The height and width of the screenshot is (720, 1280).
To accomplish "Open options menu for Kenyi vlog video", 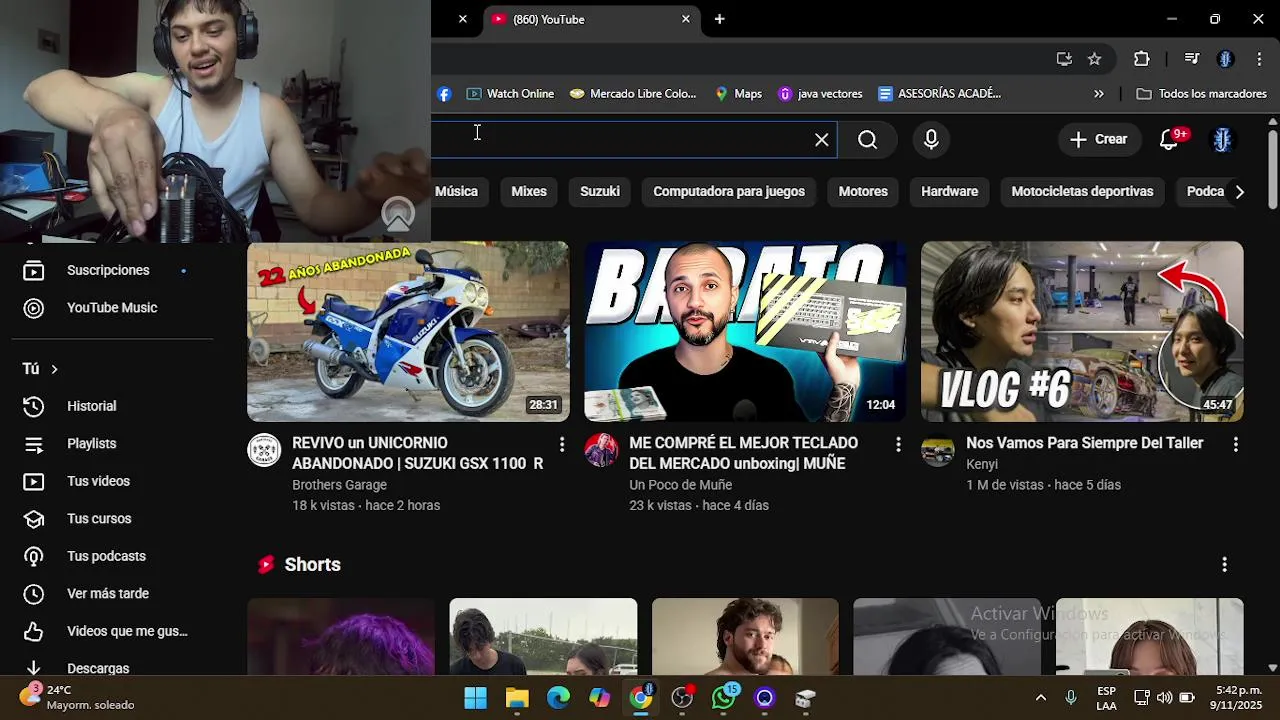I will click(1235, 444).
